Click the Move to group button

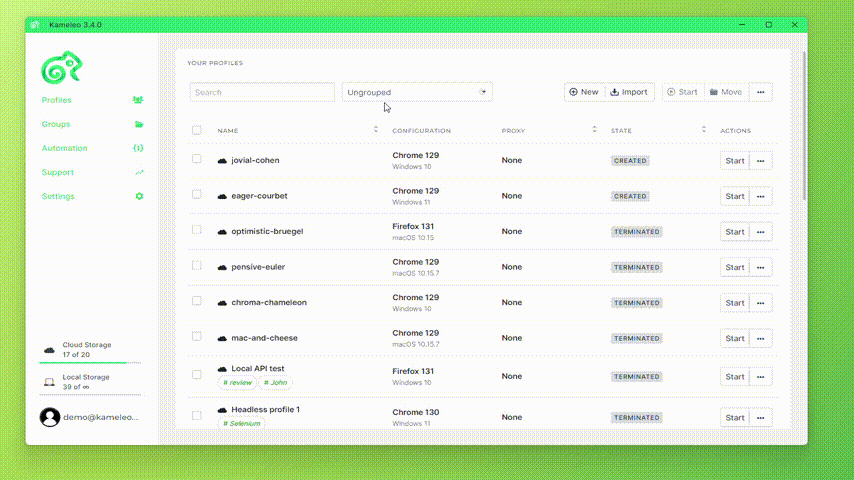click(x=727, y=92)
